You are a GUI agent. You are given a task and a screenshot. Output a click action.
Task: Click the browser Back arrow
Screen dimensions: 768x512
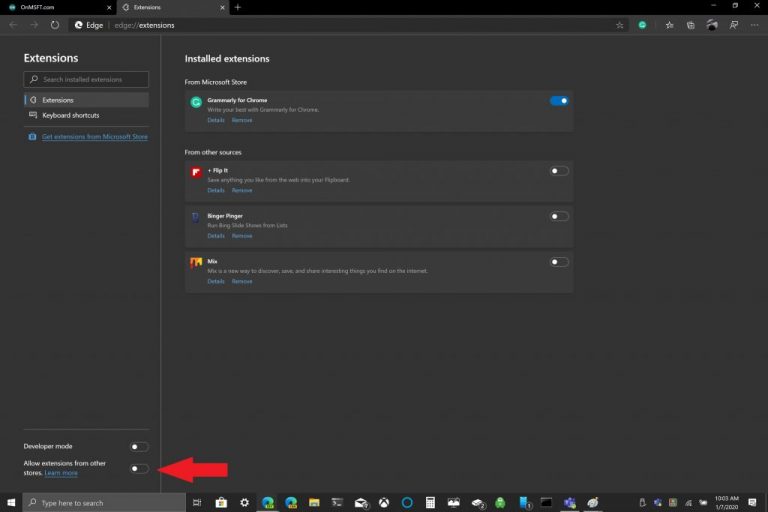tap(13, 25)
